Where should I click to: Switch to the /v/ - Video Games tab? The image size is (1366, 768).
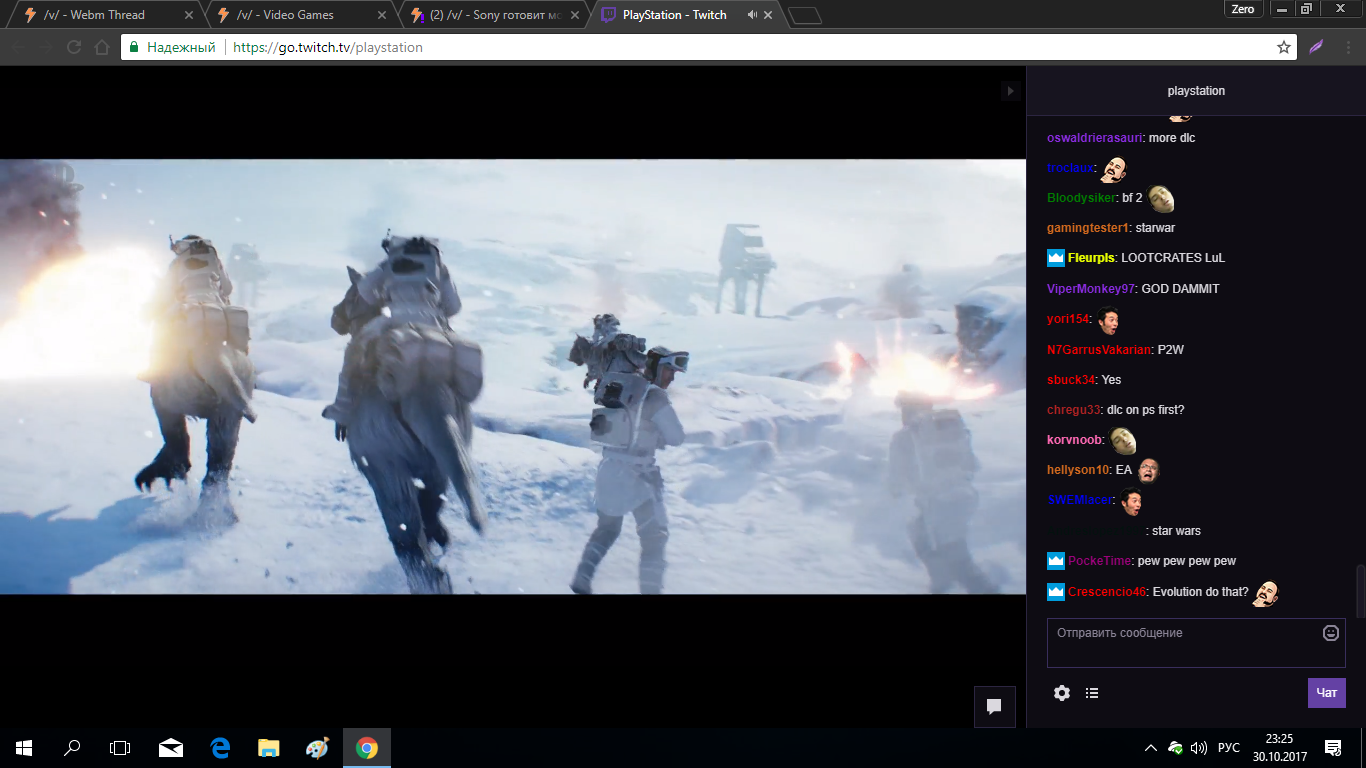click(299, 15)
